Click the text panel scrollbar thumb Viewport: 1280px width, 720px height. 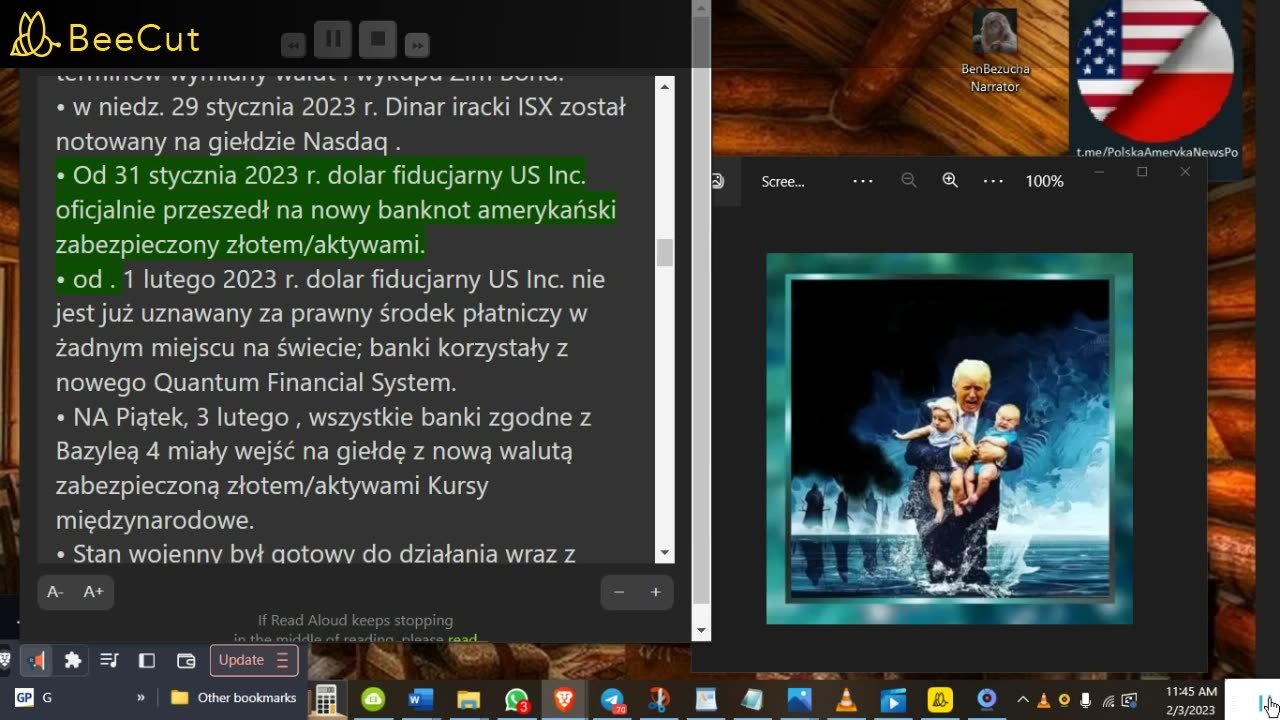[x=665, y=253]
